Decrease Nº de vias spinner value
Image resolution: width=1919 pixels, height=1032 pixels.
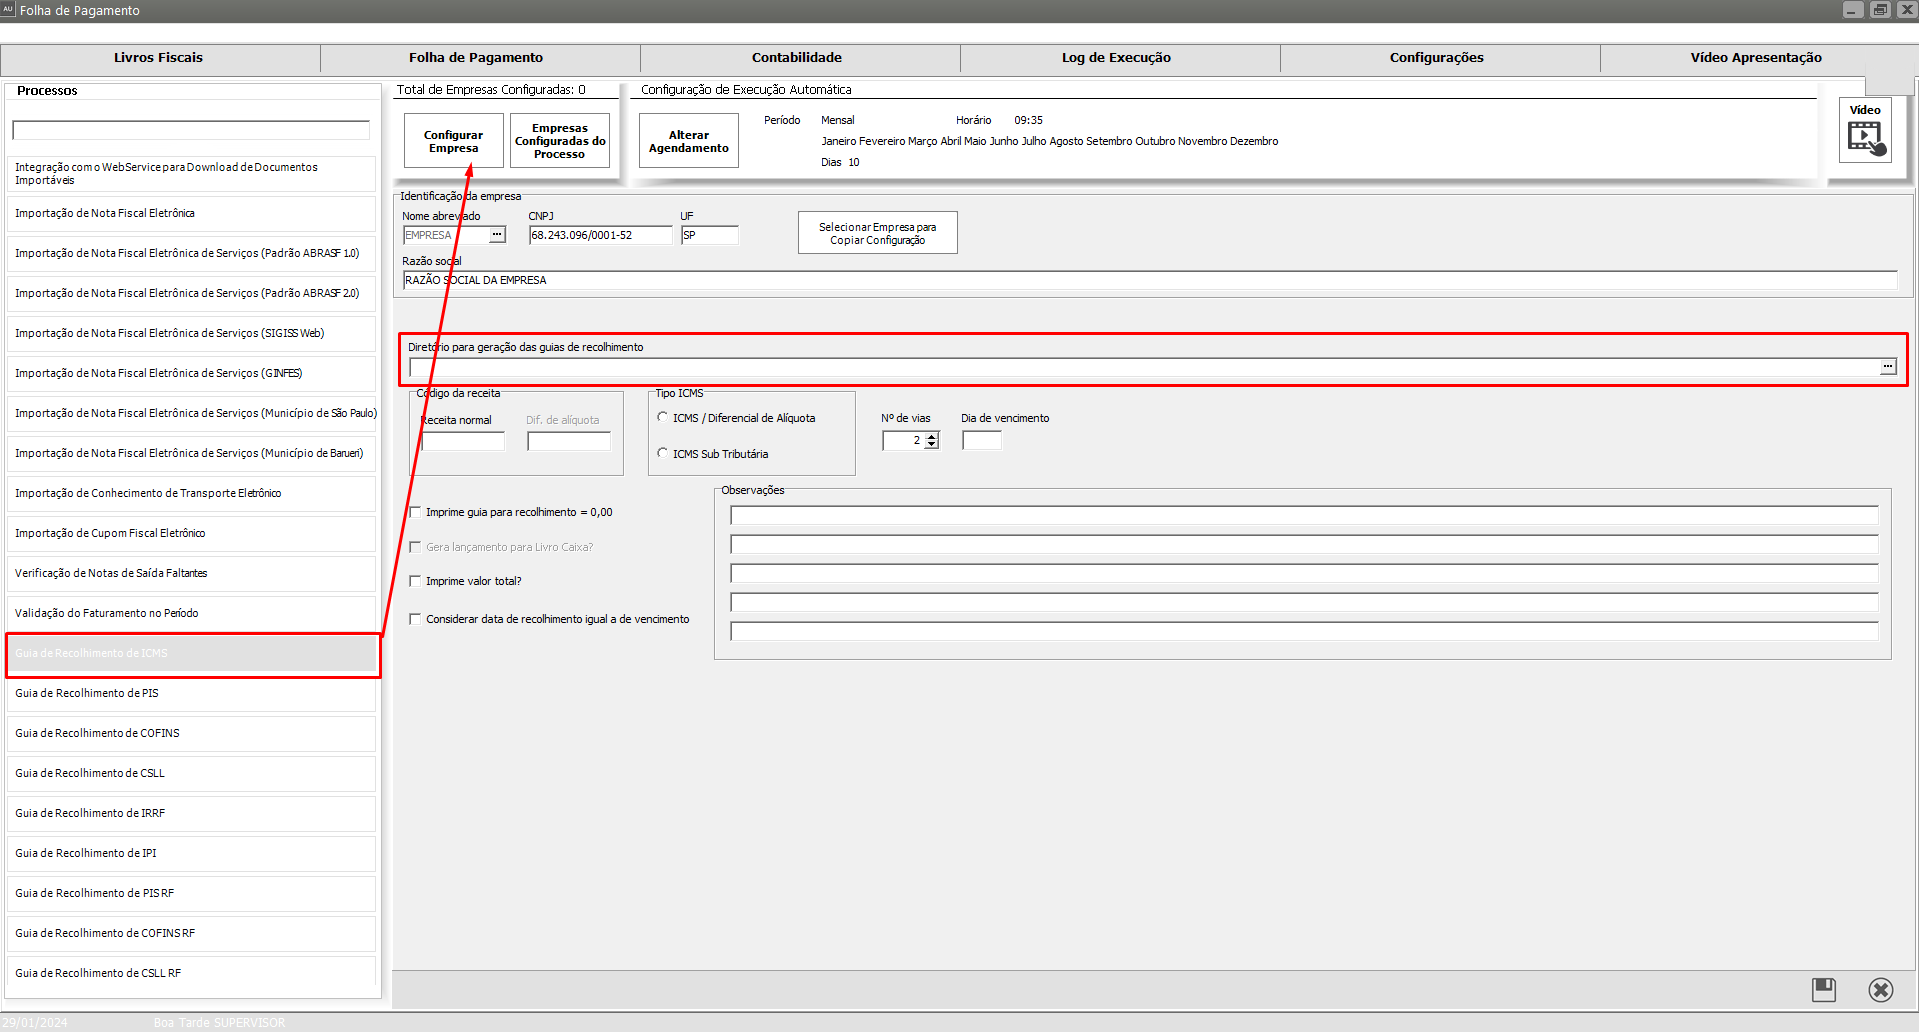(x=932, y=444)
